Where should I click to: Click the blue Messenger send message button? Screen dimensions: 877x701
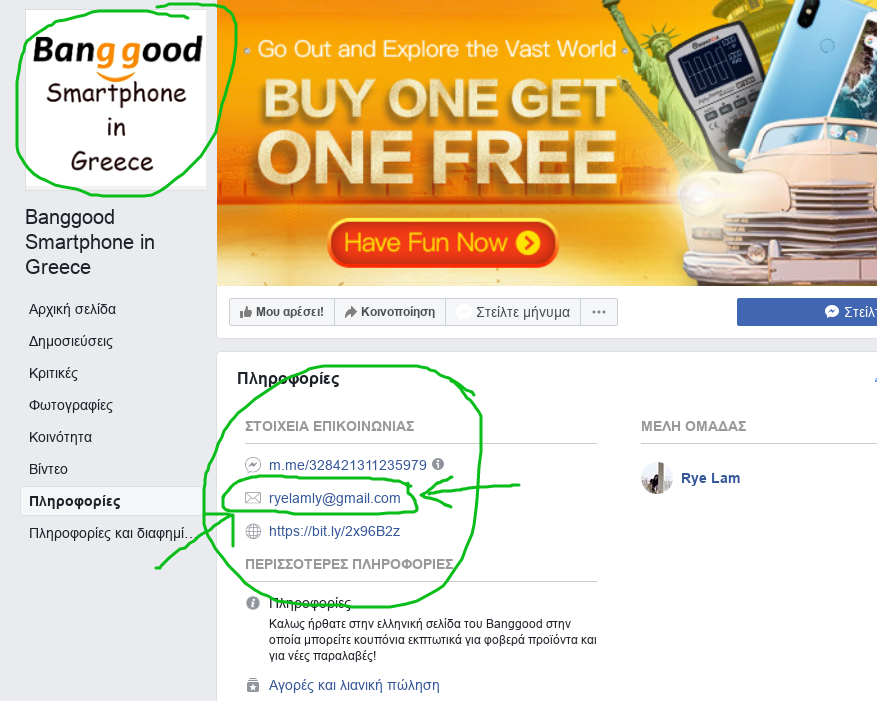point(807,312)
